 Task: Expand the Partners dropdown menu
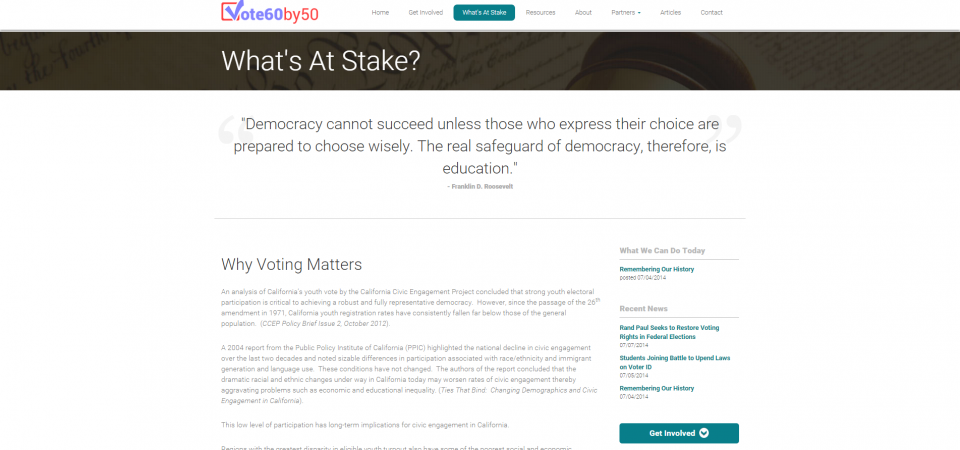point(626,13)
